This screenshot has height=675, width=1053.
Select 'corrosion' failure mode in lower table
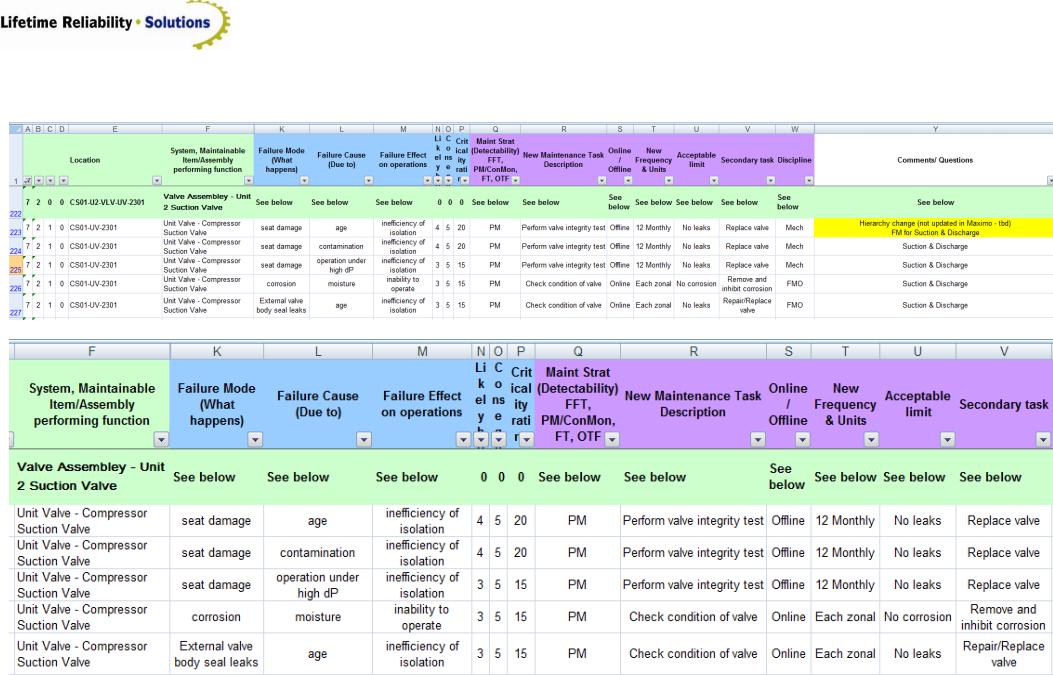[216, 617]
